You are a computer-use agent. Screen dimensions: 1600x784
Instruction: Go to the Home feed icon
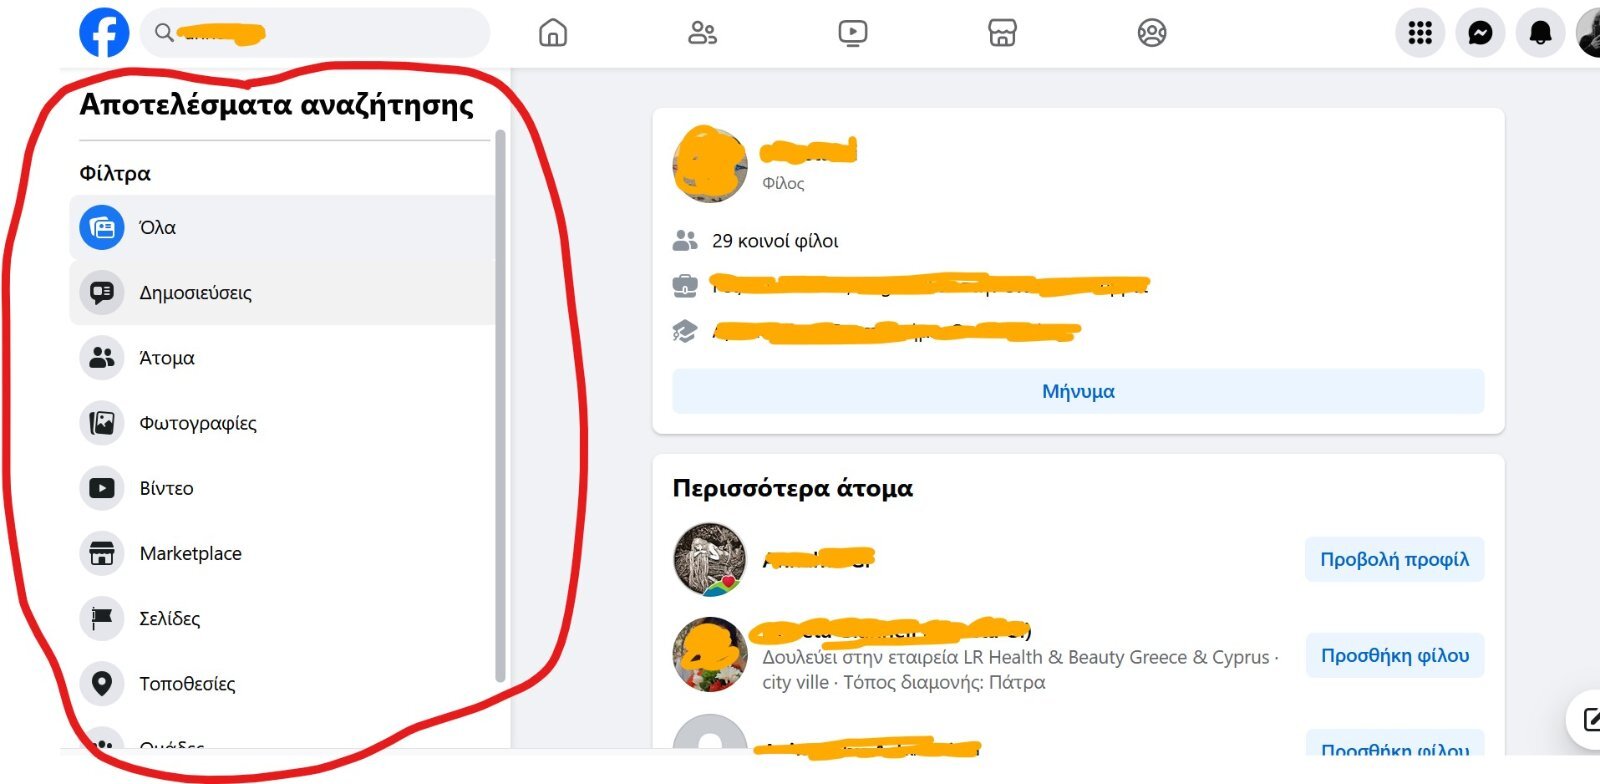tap(553, 33)
